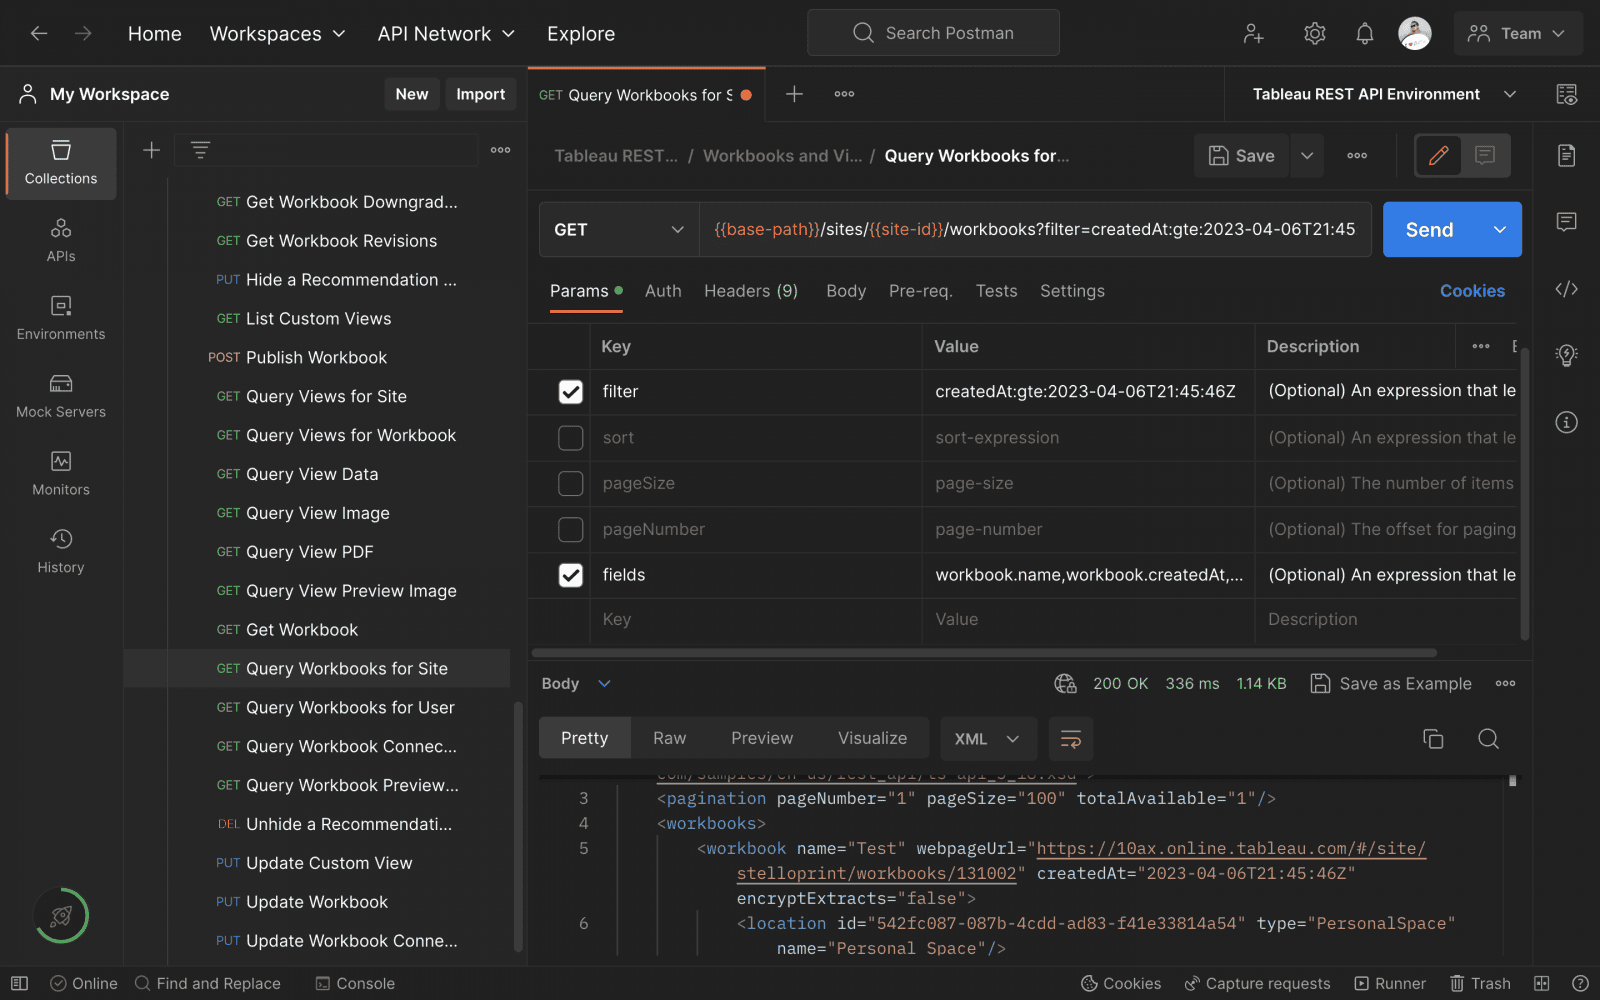Click the Send button

(x=1430, y=230)
